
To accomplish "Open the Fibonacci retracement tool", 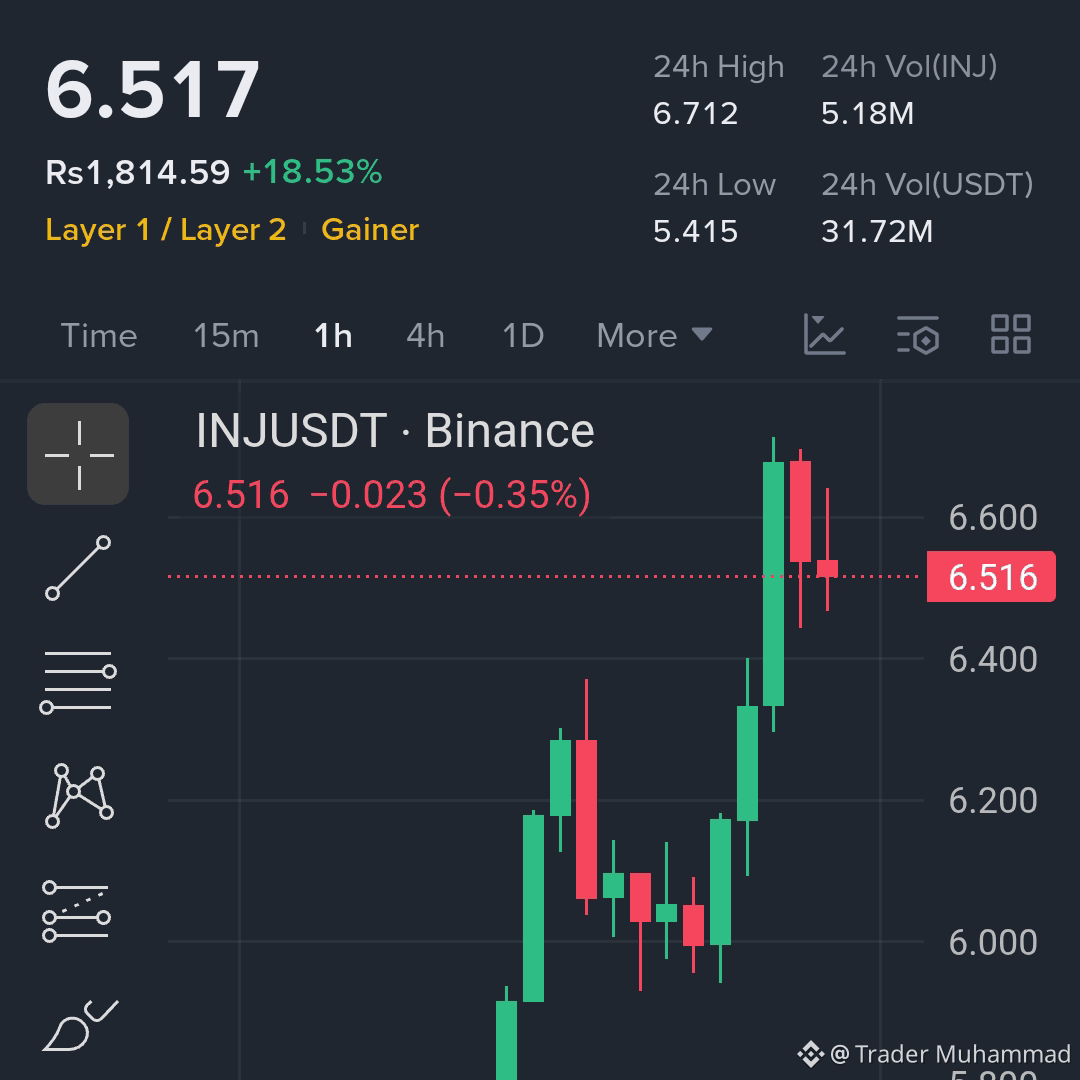I will [x=78, y=681].
